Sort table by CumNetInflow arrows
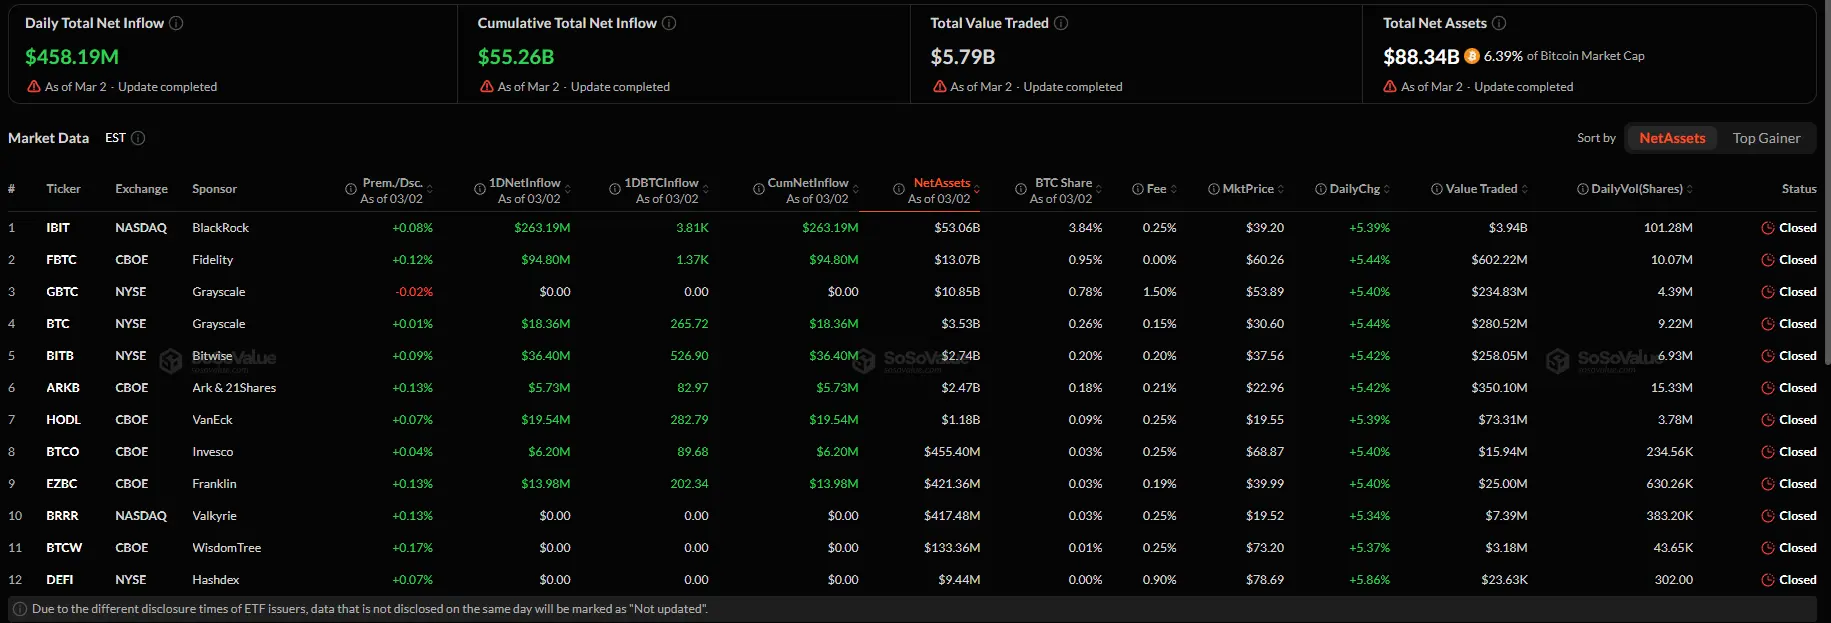The height and width of the screenshot is (623, 1831). point(856,189)
